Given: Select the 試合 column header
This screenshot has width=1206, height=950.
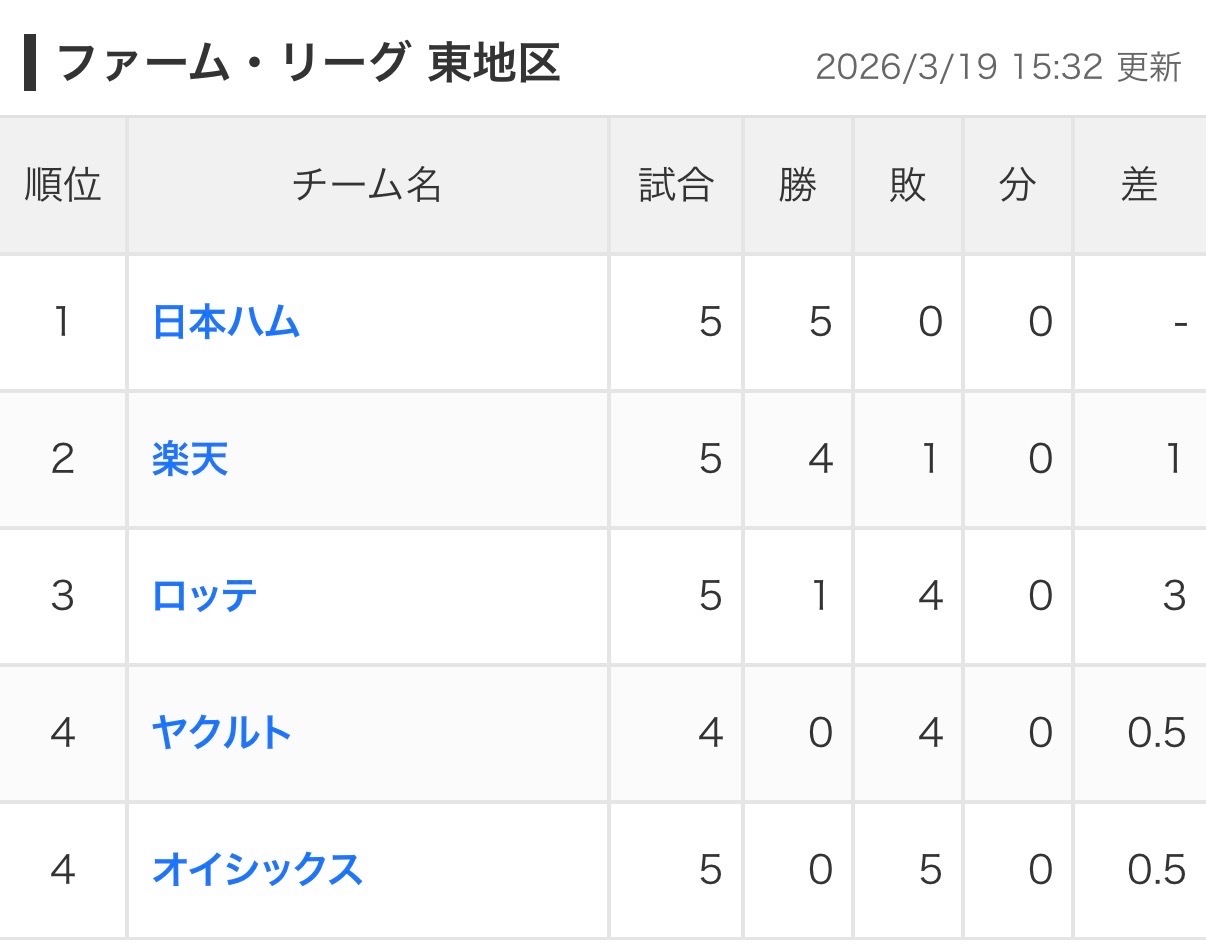Looking at the screenshot, I should click(x=676, y=185).
